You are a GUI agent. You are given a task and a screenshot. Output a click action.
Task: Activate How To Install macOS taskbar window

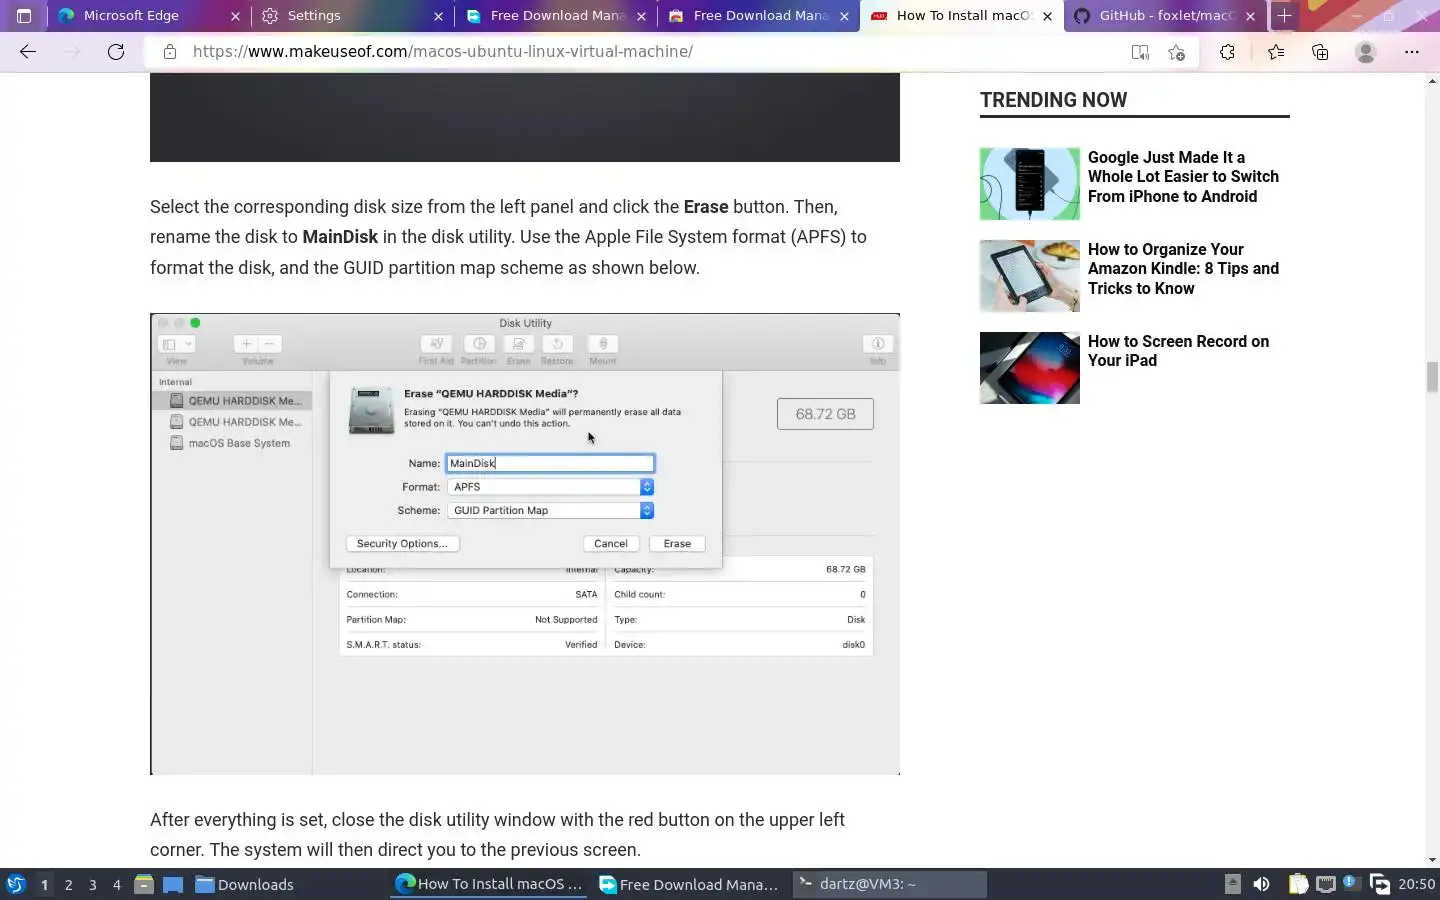click(489, 884)
